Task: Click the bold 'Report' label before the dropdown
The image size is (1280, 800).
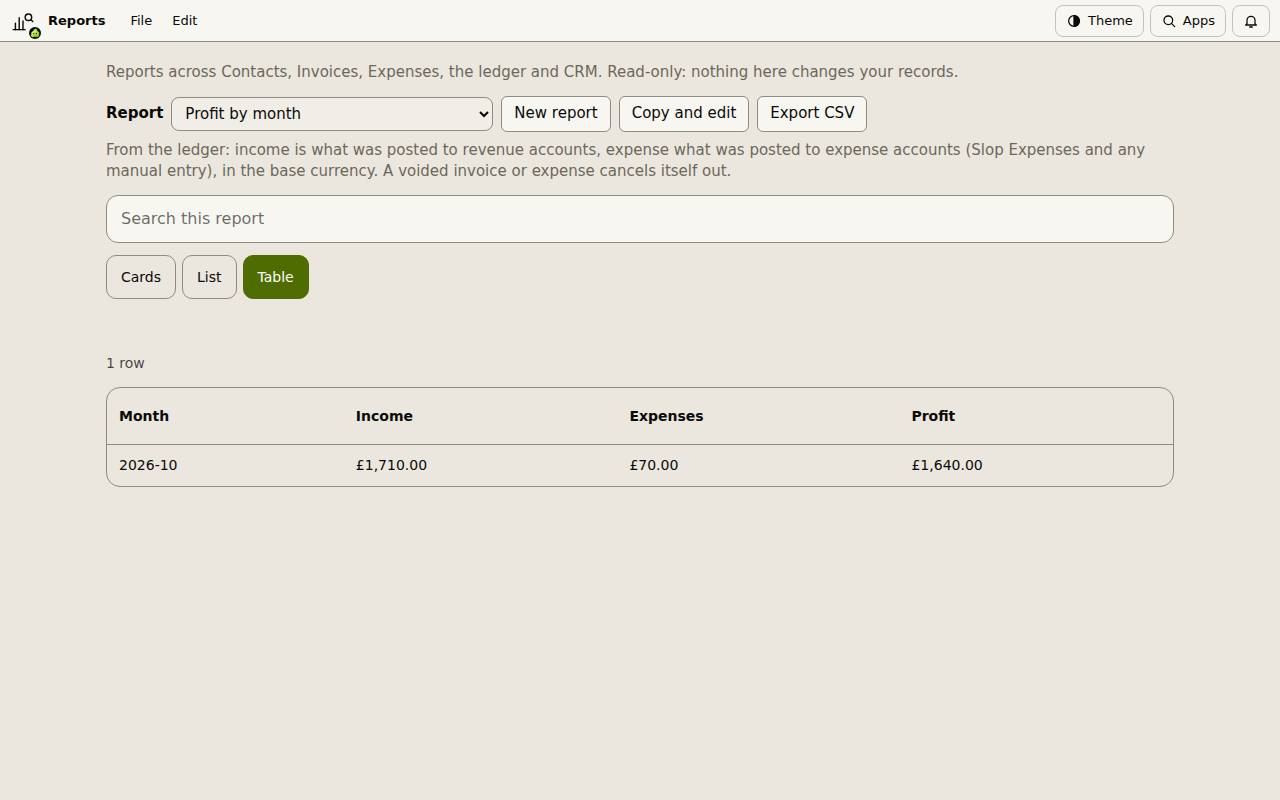Action: (x=134, y=113)
